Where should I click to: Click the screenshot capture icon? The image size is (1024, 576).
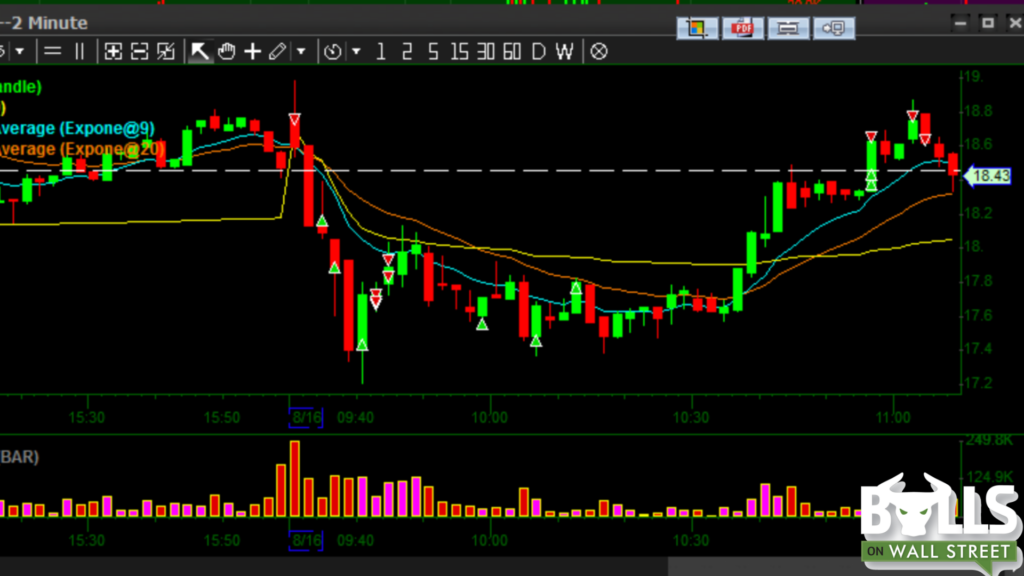697,28
